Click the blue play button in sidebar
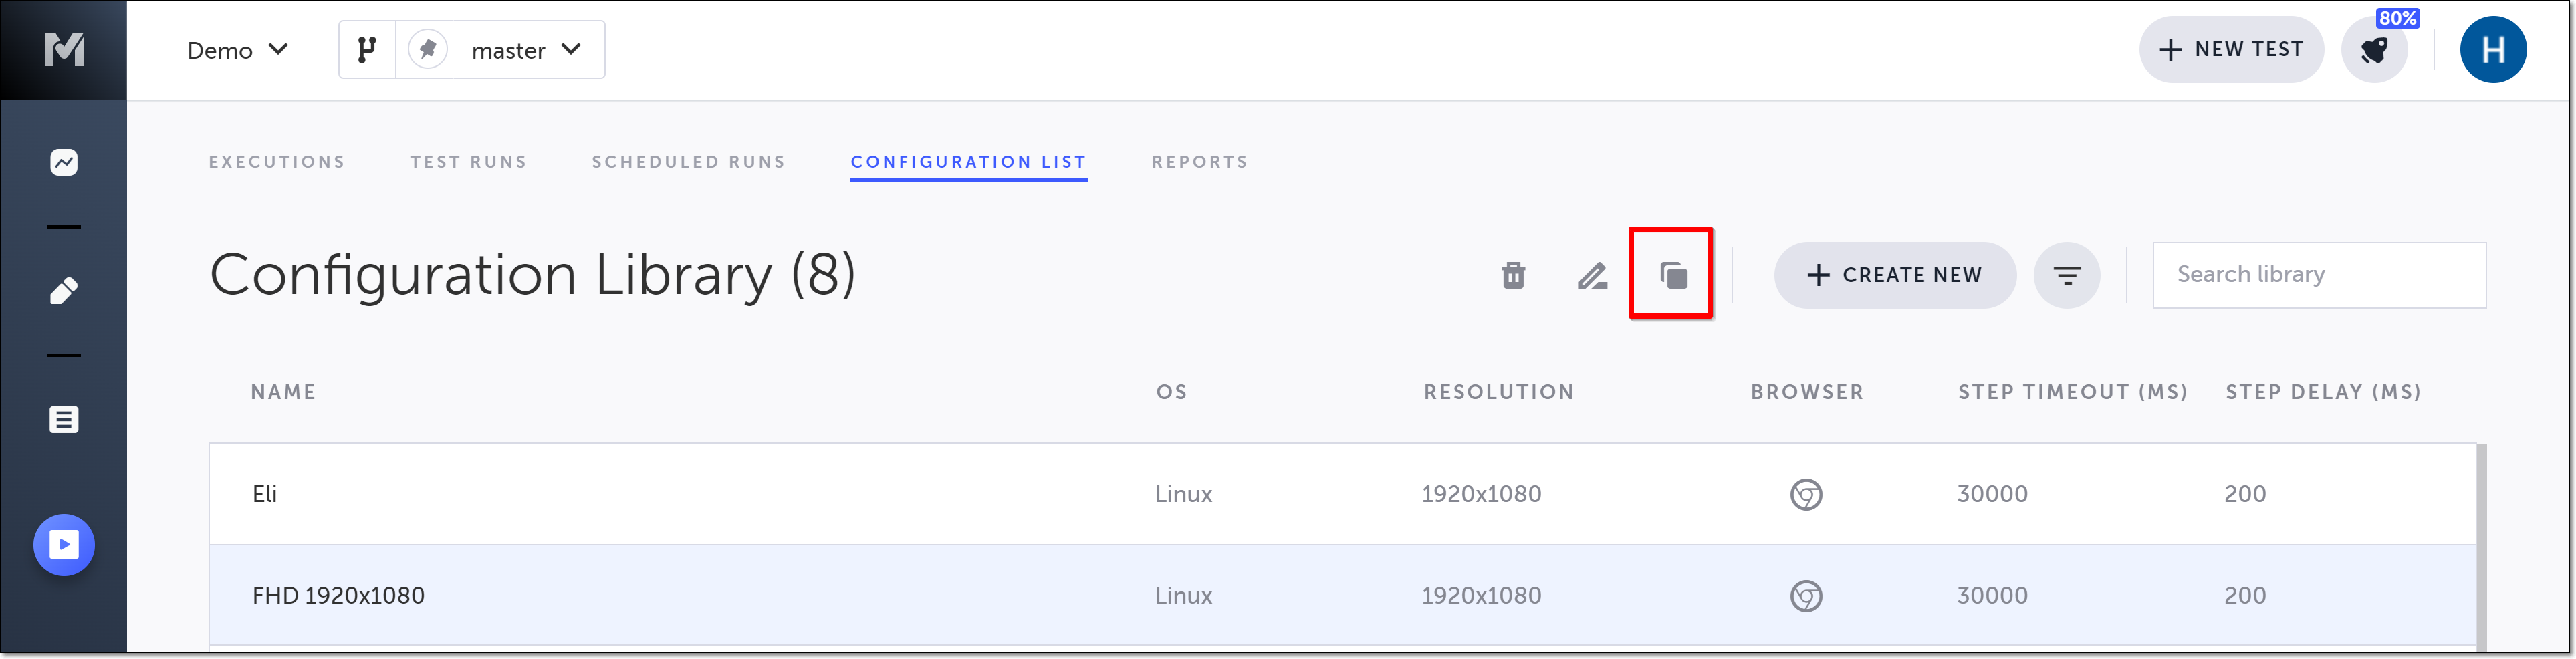This screenshot has height=659, width=2576. tap(64, 545)
